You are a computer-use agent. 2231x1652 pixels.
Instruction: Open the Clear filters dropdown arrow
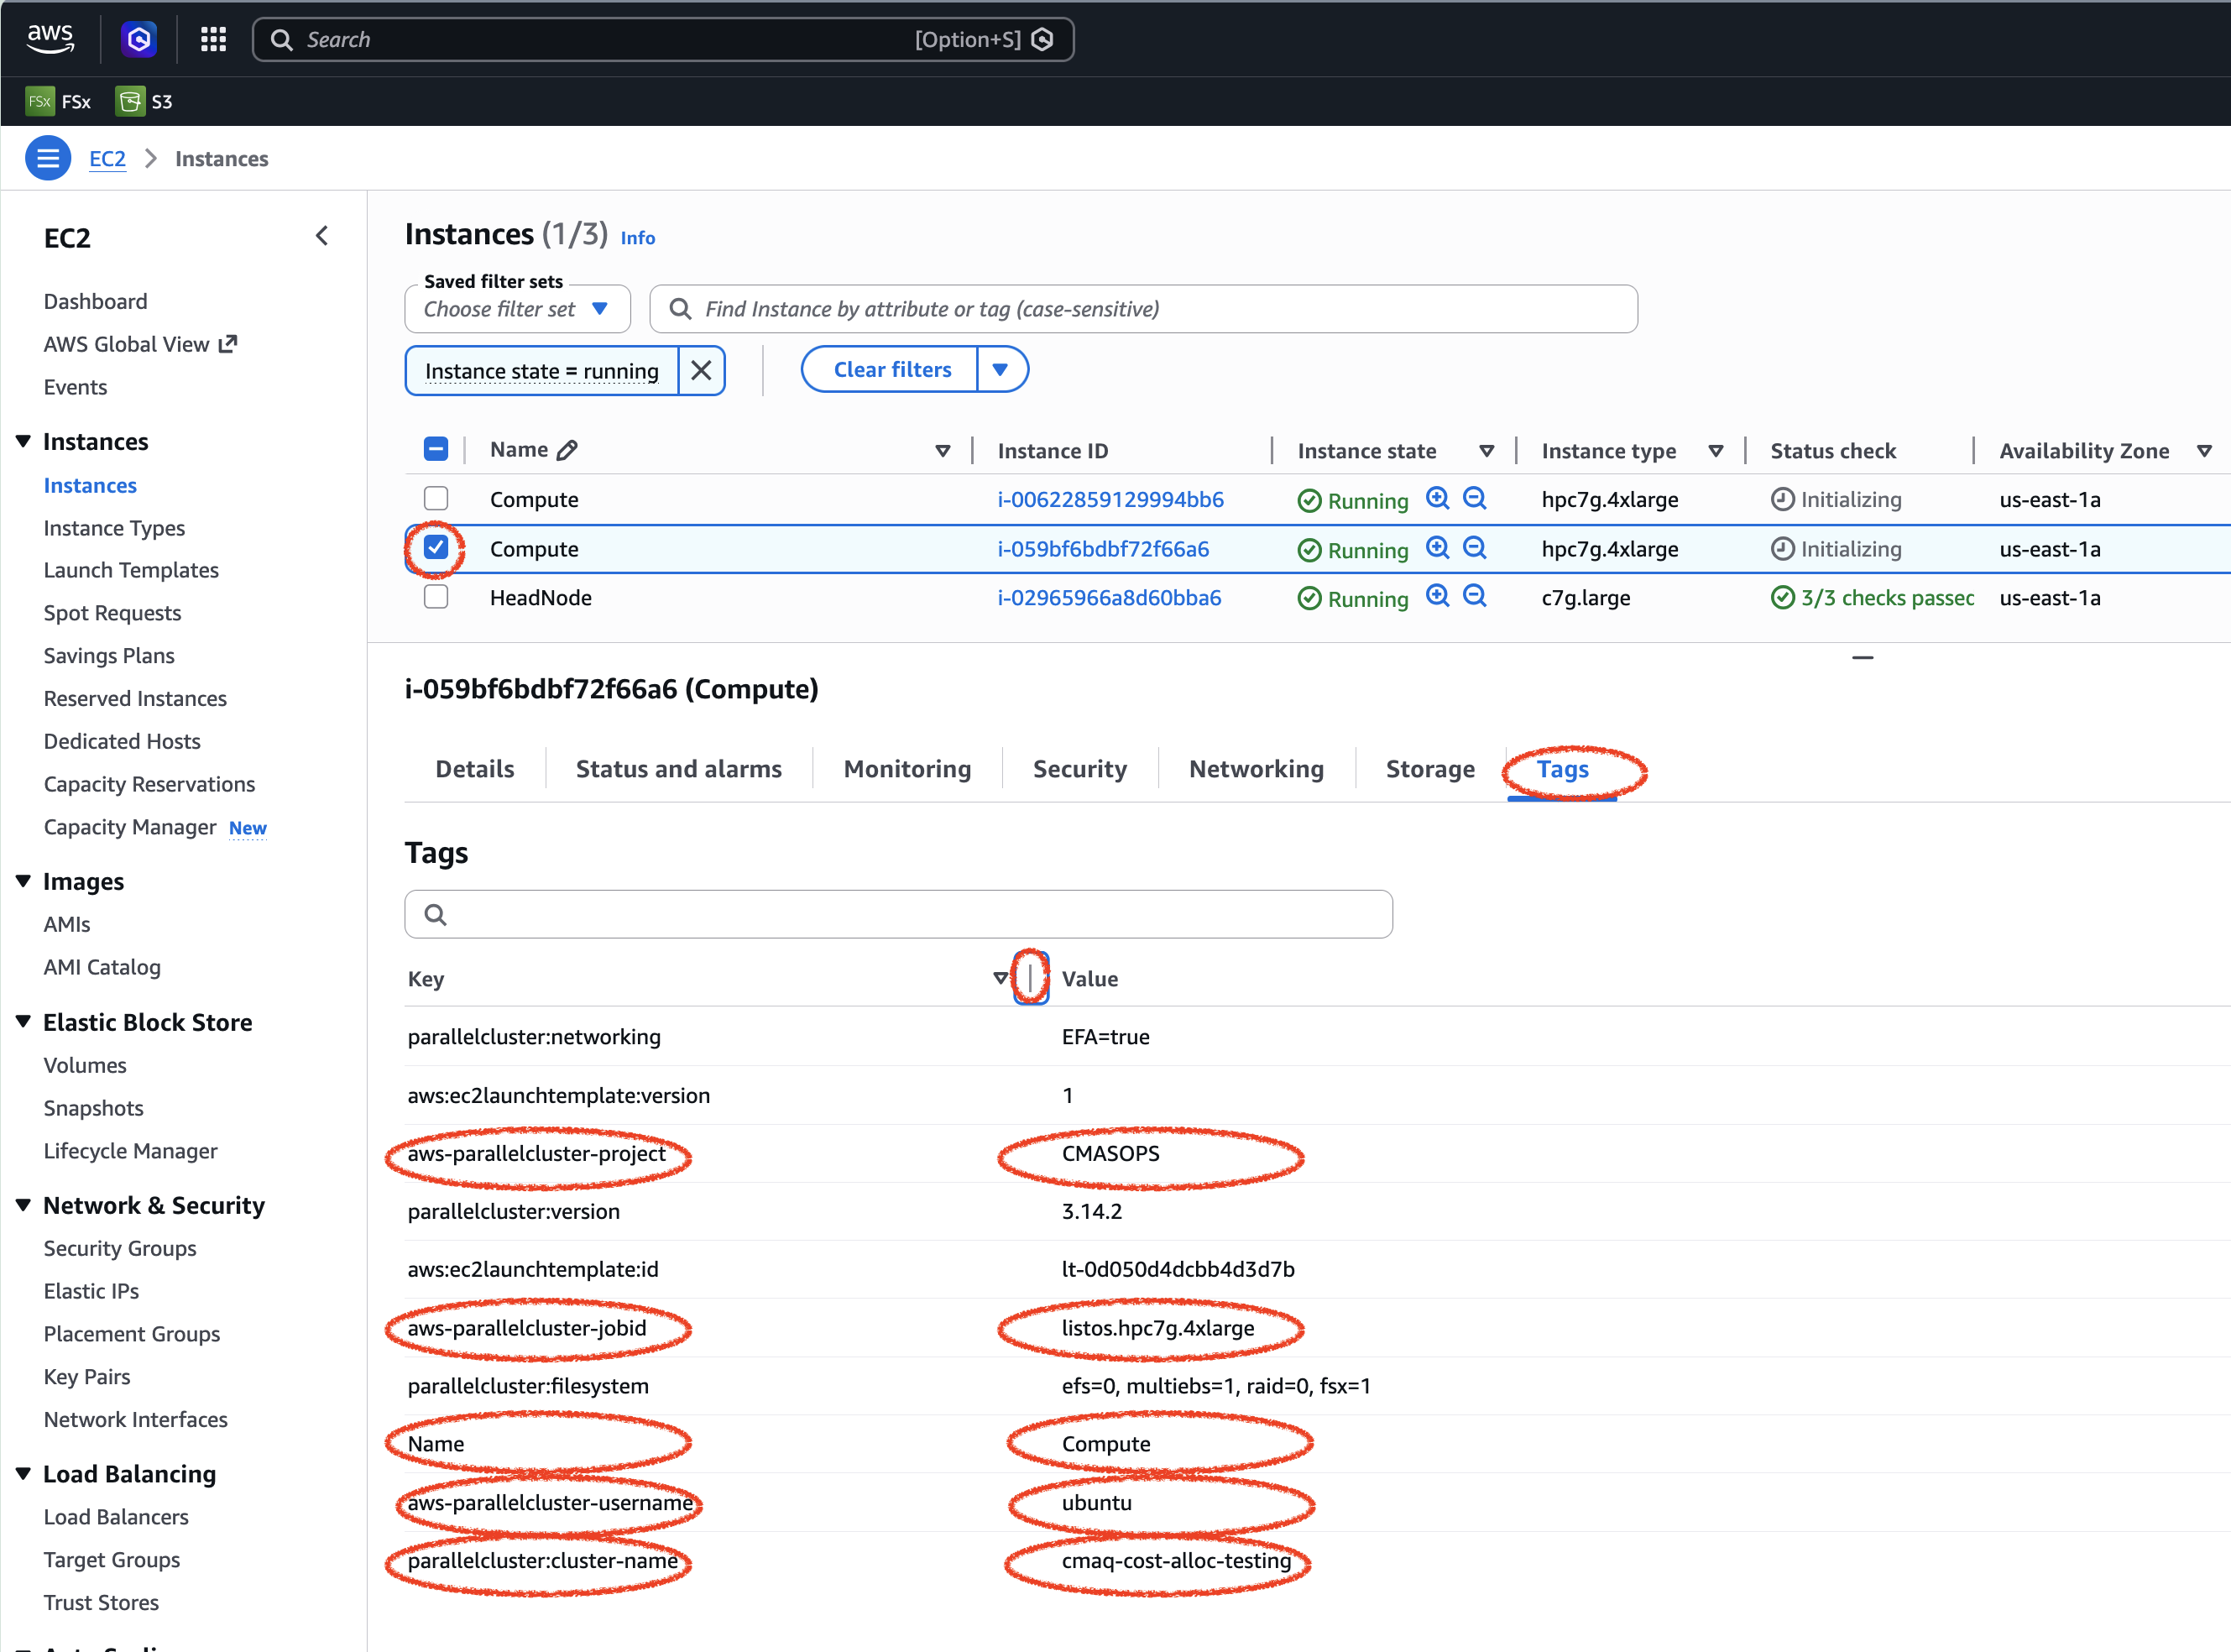click(1001, 370)
